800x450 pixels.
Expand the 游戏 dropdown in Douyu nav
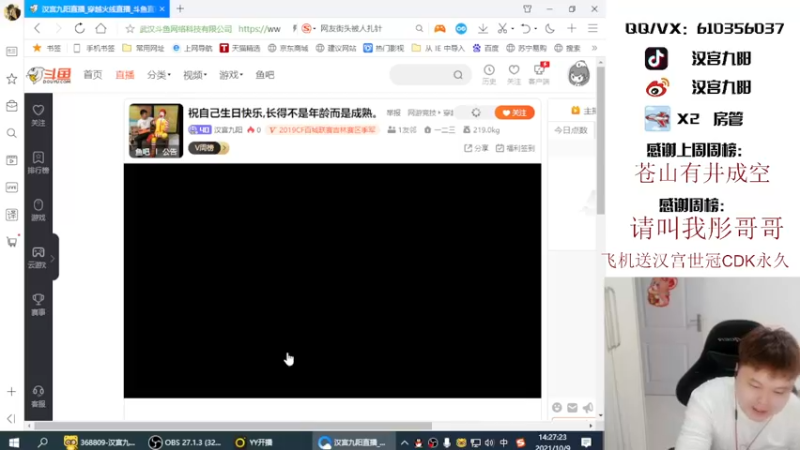click(231, 75)
